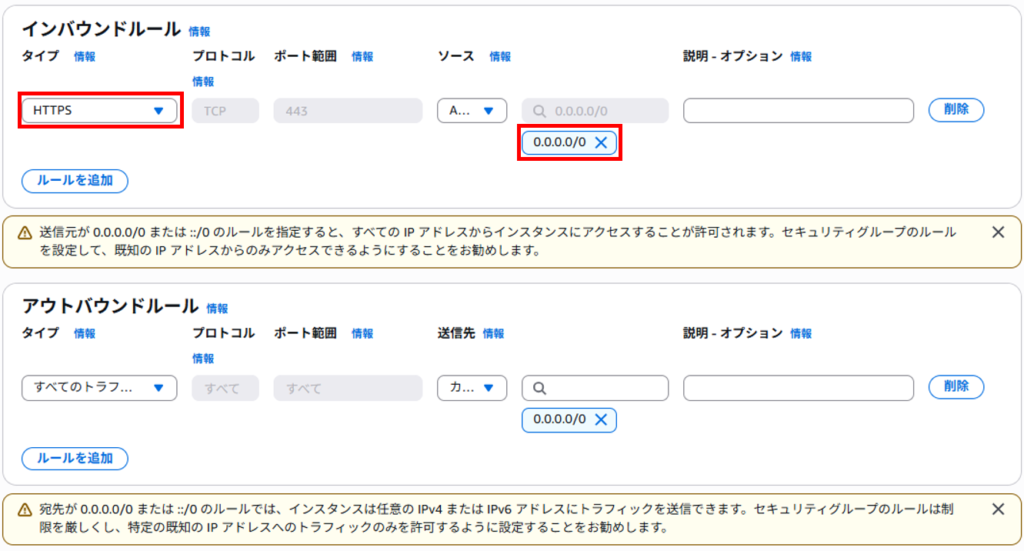This screenshot has height=551, width=1024.
Task: Open 情報 link next to インバウンドルール heading
Action: tap(199, 31)
